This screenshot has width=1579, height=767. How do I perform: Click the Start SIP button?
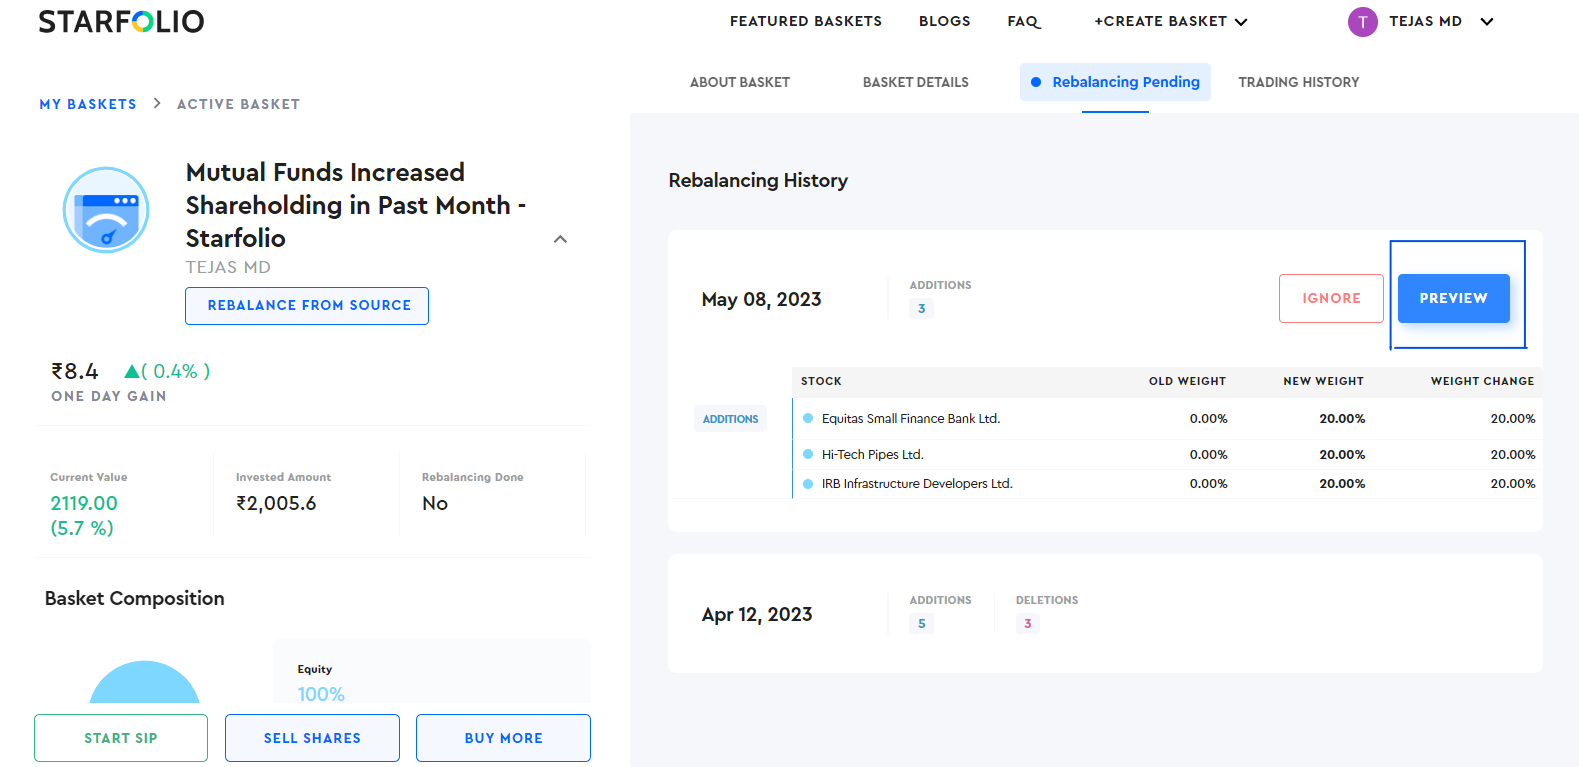(121, 738)
